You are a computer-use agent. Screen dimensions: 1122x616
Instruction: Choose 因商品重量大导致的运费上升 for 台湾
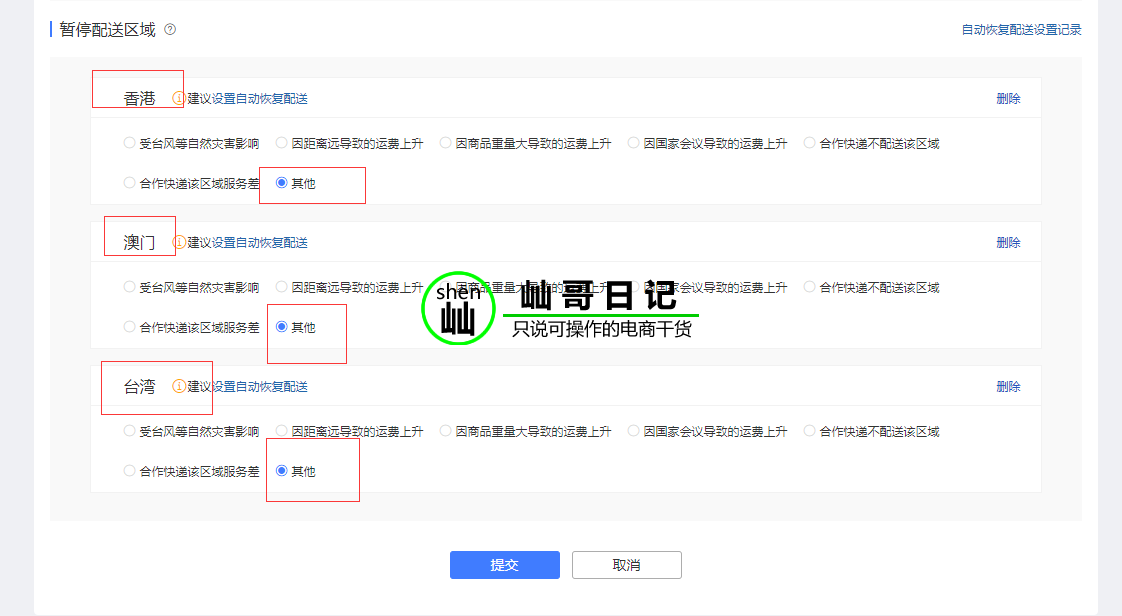[x=445, y=431]
